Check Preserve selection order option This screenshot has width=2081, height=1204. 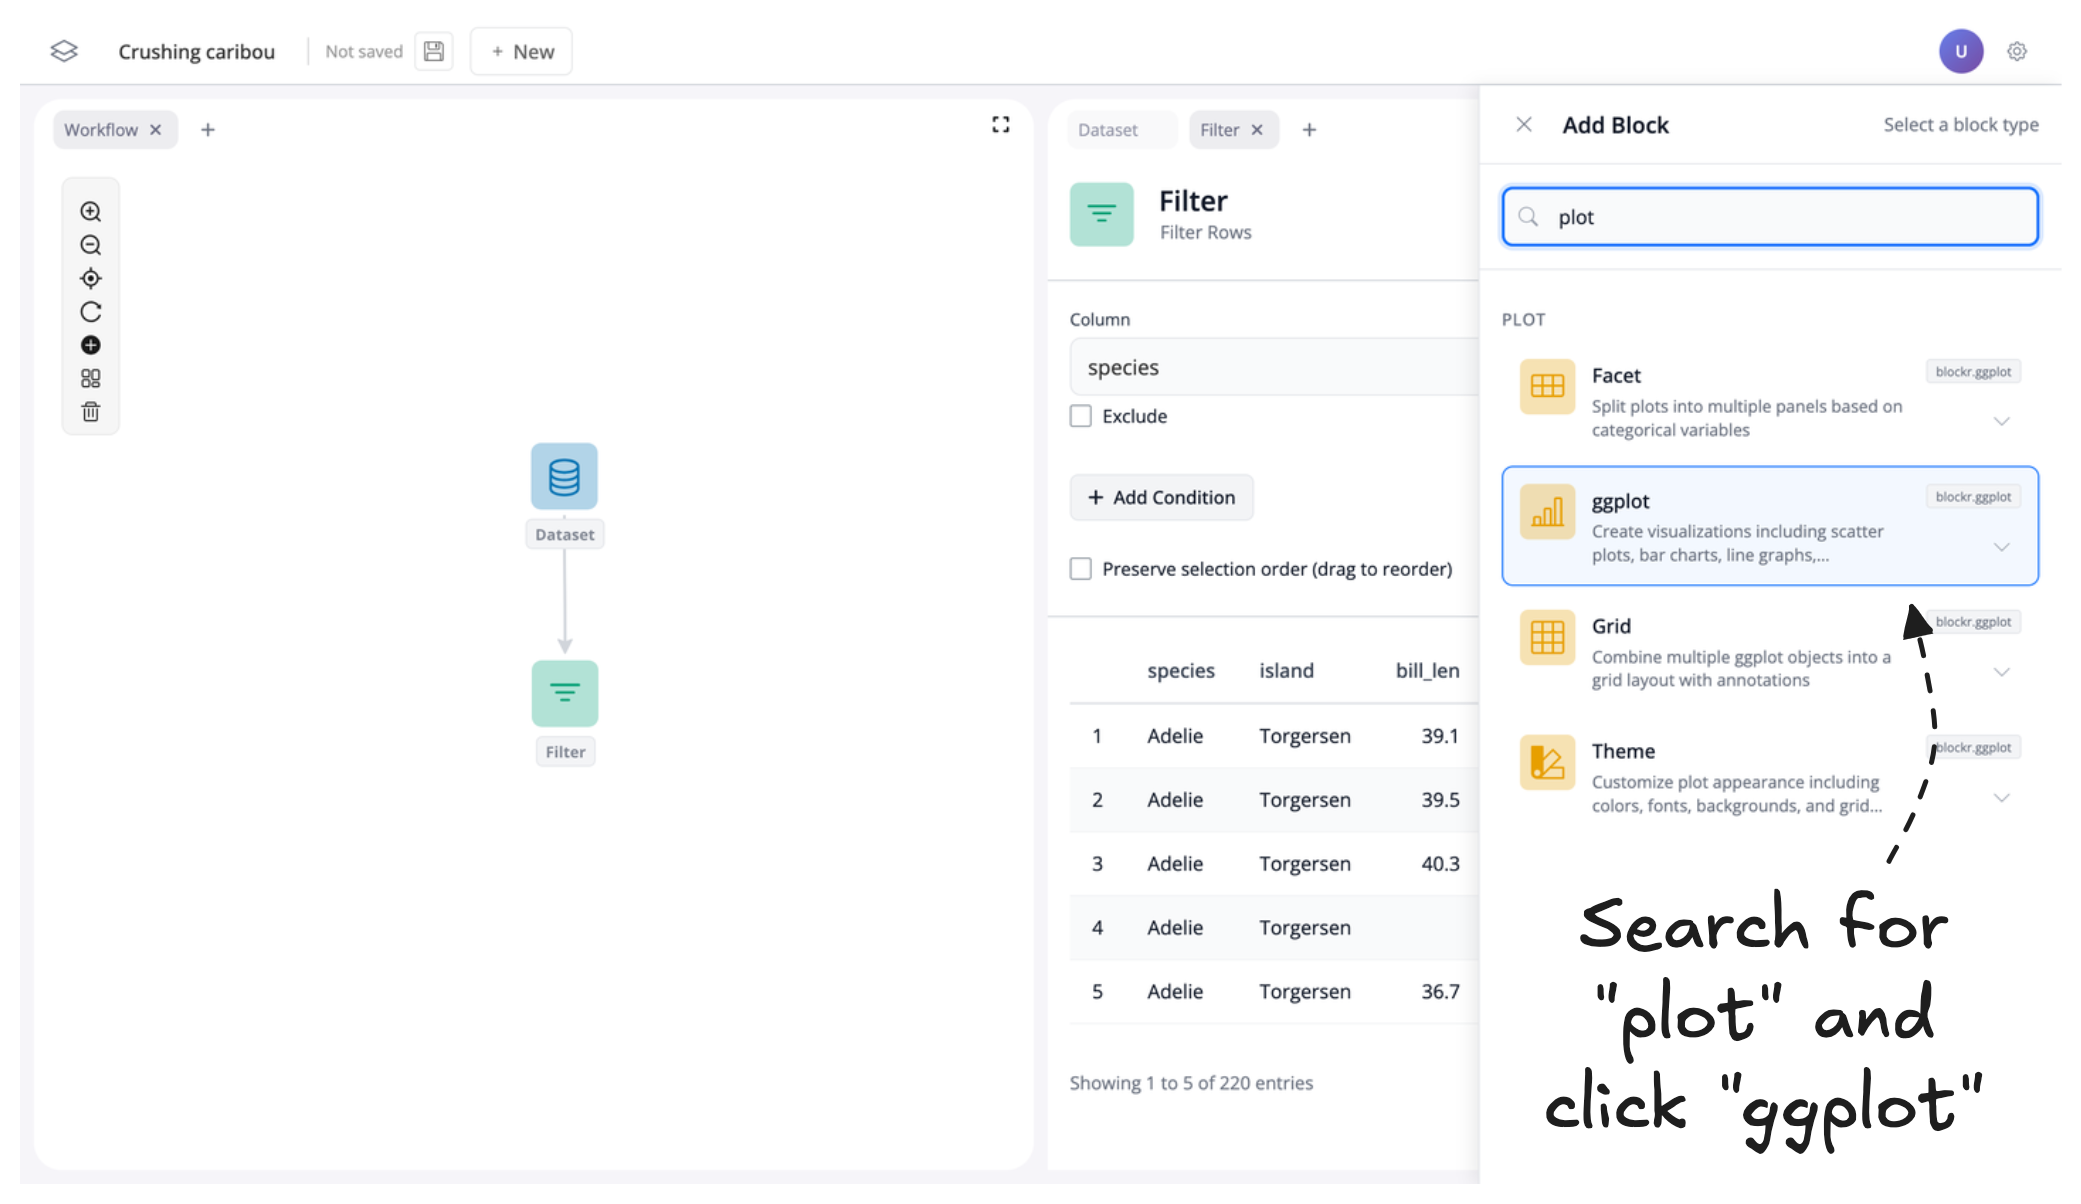pyautogui.click(x=1080, y=569)
